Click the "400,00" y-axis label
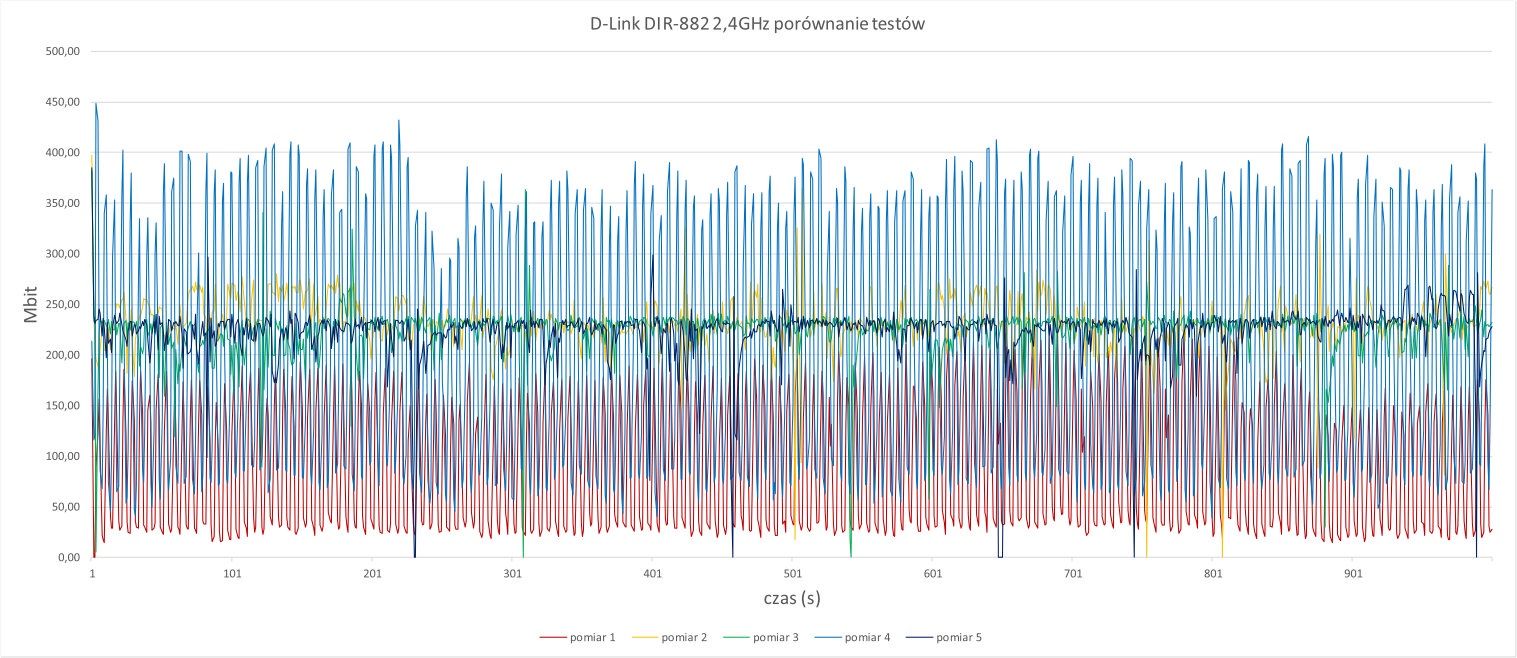The image size is (1517, 658). tap(64, 152)
